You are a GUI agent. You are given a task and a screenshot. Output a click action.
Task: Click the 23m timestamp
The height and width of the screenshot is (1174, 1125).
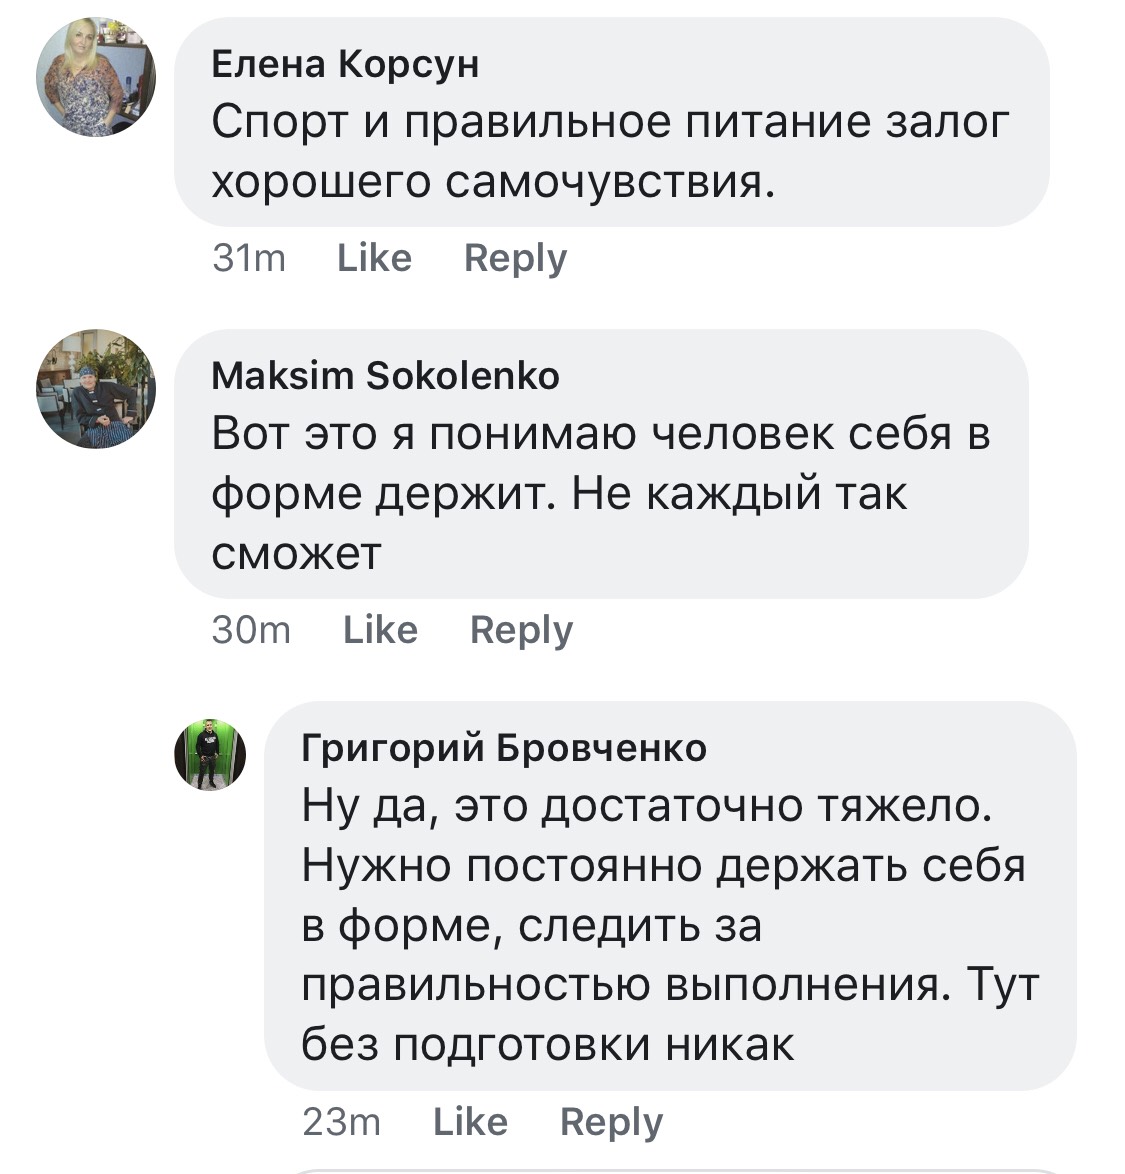[x=341, y=1122]
